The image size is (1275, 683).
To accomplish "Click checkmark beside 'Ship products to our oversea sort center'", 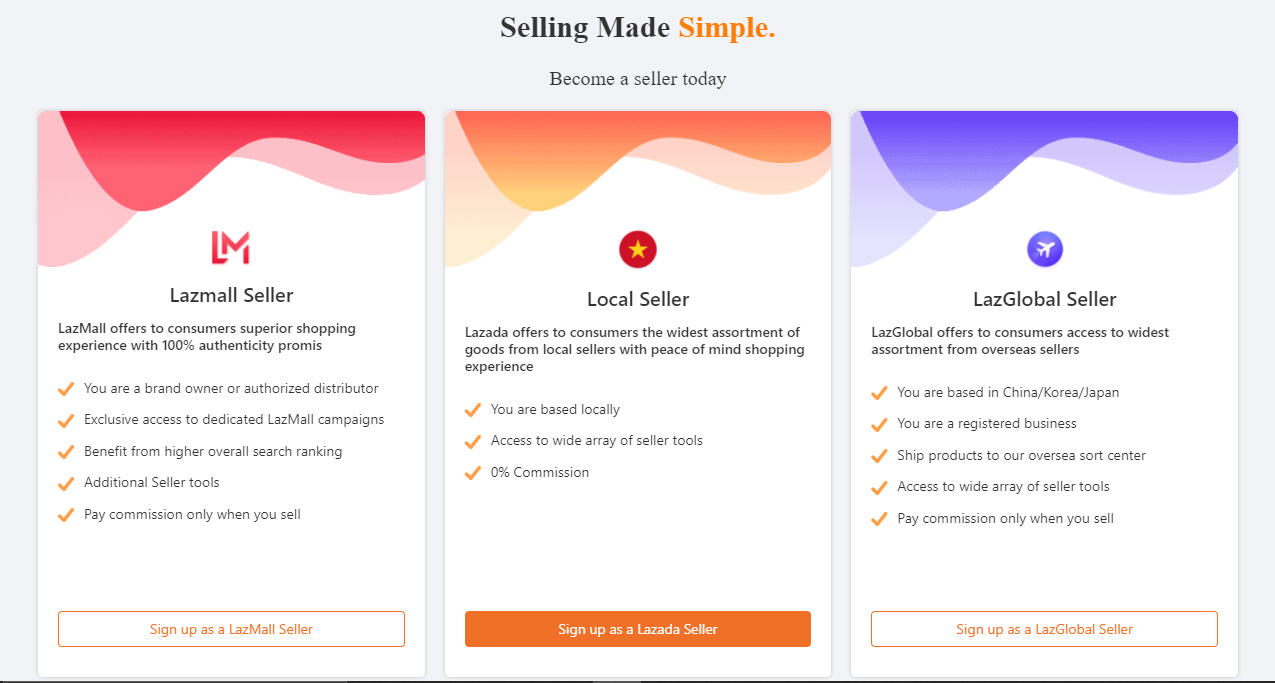I will pyautogui.click(x=879, y=455).
